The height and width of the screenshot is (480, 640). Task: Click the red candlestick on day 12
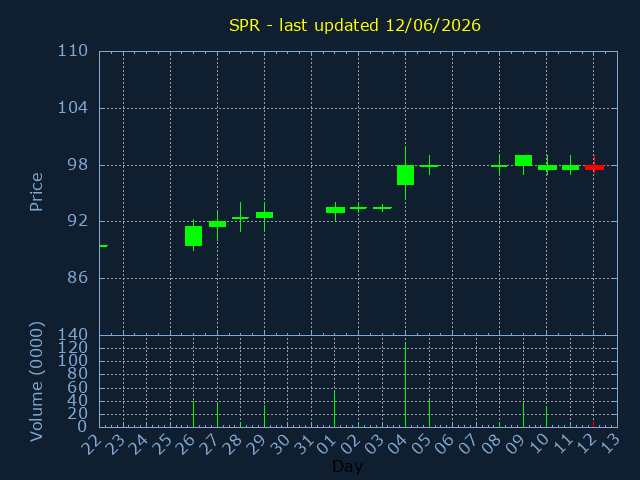tap(594, 167)
